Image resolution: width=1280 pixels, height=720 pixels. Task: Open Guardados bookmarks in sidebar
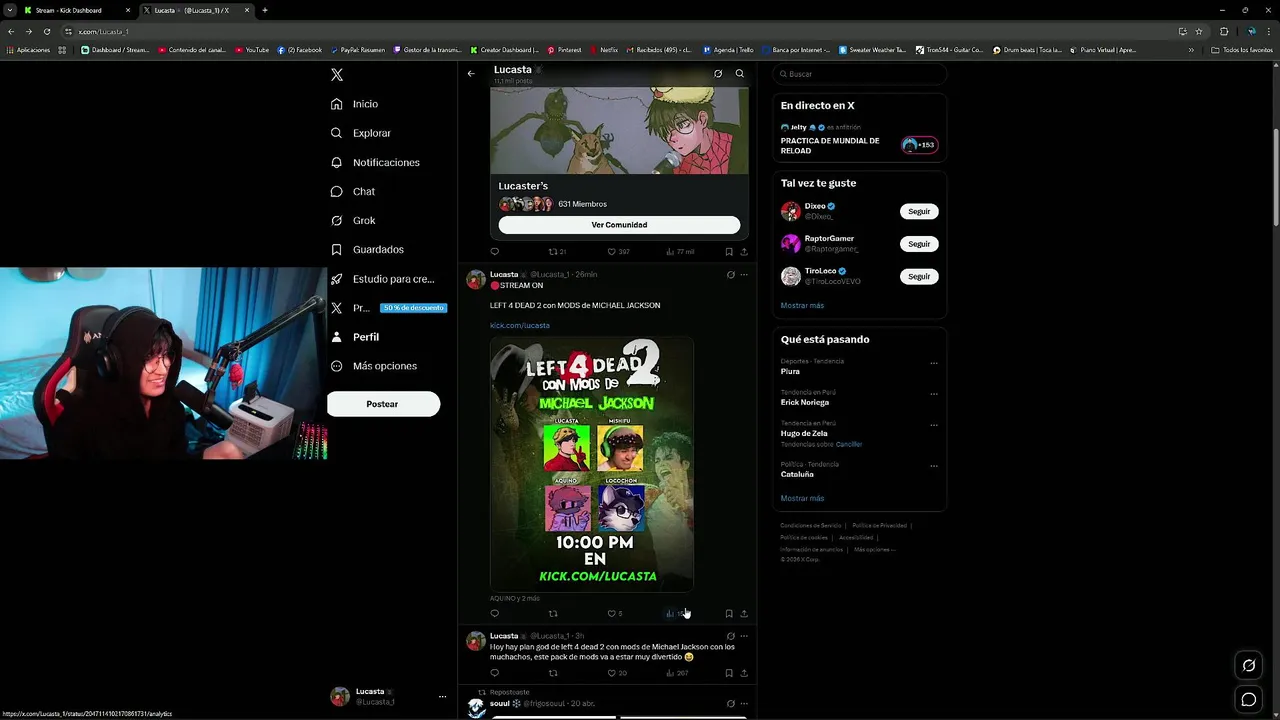click(367, 249)
